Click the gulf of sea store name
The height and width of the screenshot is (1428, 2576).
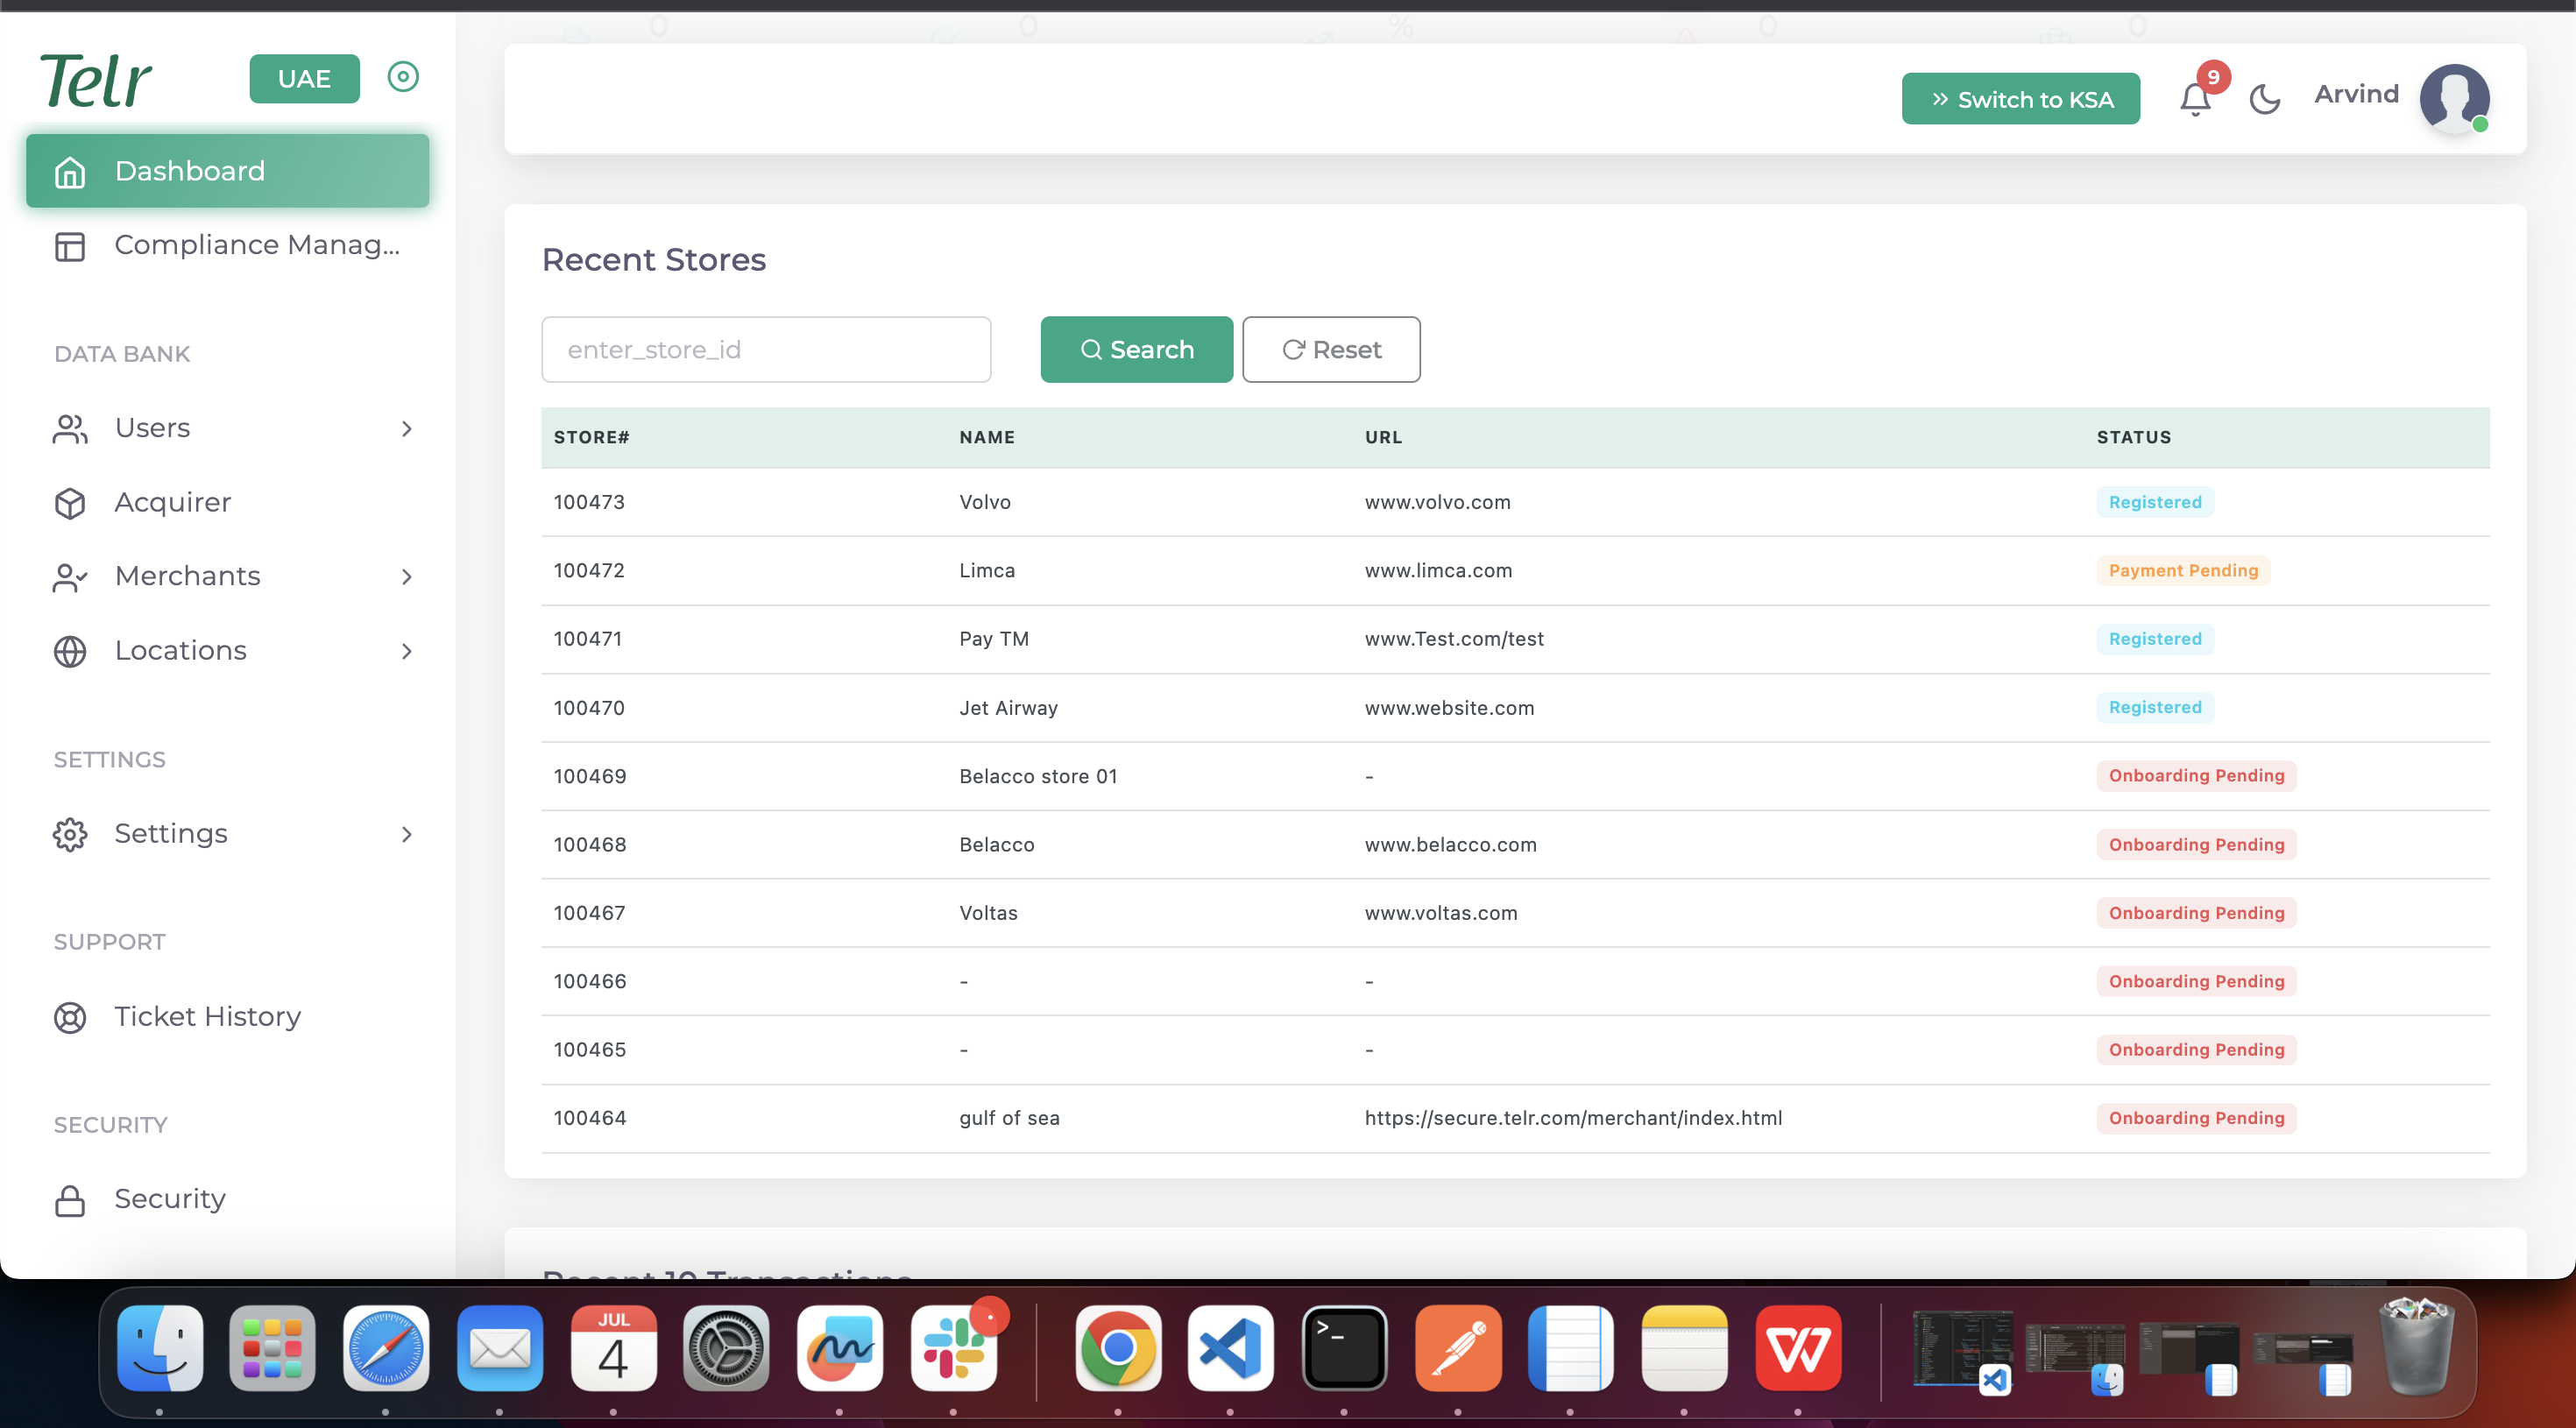coord(1009,1118)
